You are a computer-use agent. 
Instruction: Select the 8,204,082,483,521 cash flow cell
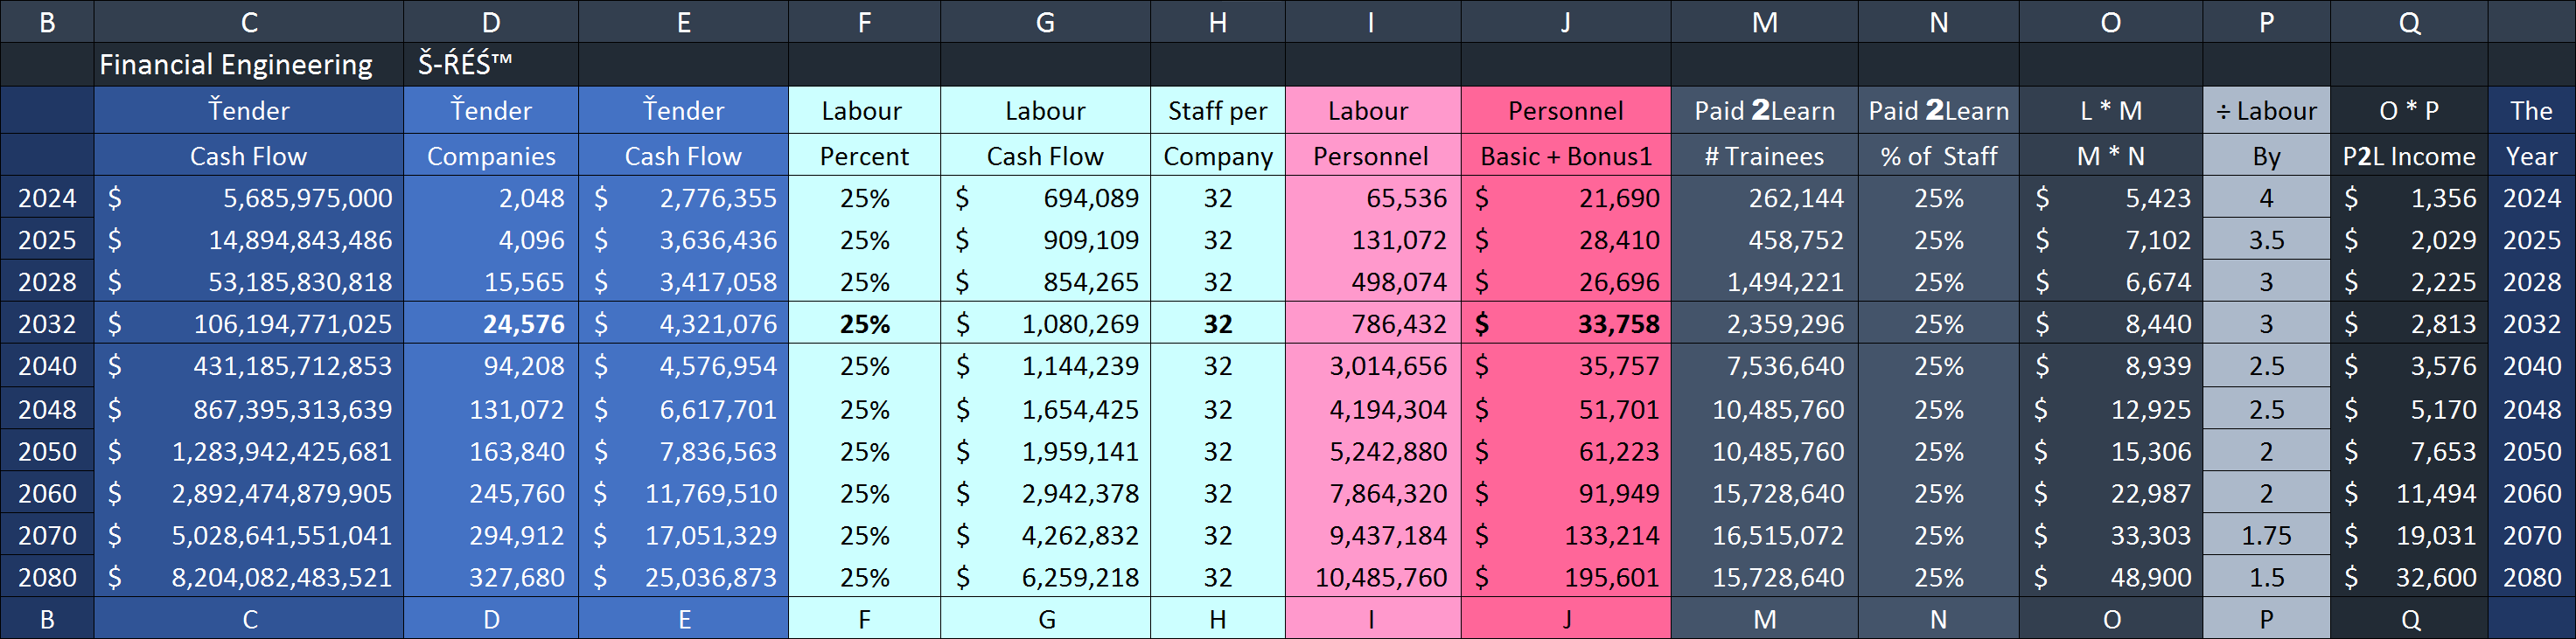pyautogui.click(x=249, y=577)
